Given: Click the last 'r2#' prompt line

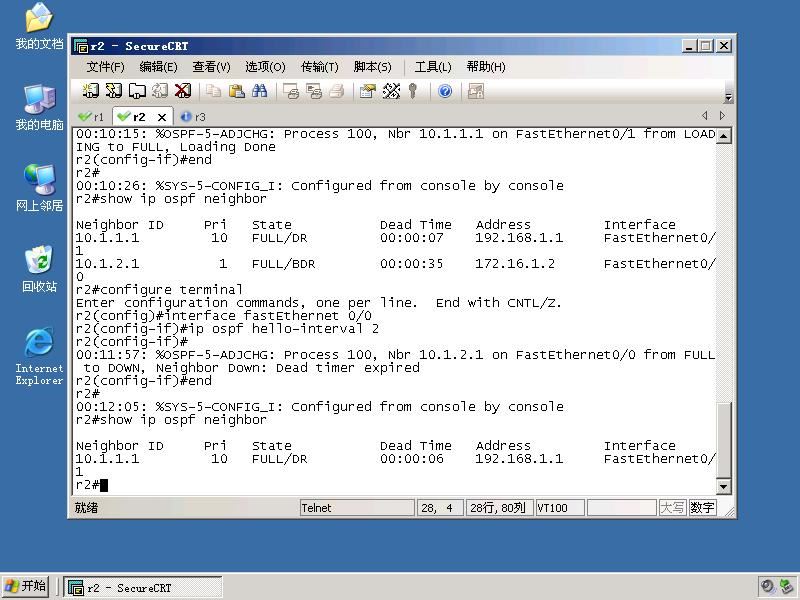Looking at the screenshot, I should 92,485.
